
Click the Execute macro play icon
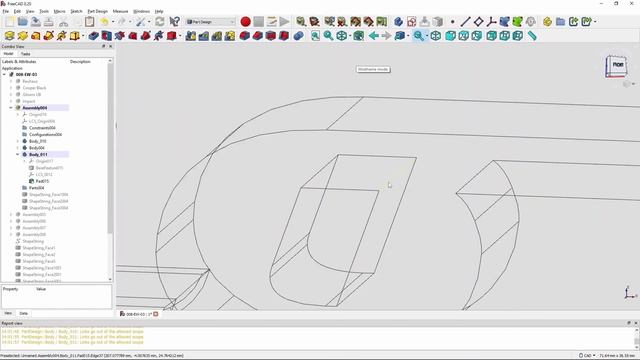click(284, 22)
